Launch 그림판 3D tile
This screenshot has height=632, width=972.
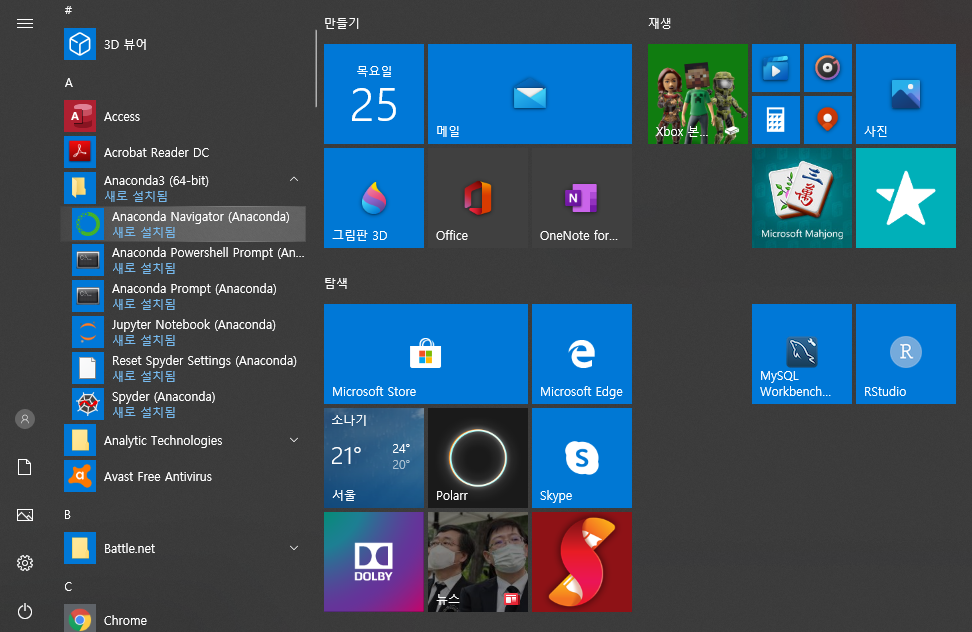[374, 198]
